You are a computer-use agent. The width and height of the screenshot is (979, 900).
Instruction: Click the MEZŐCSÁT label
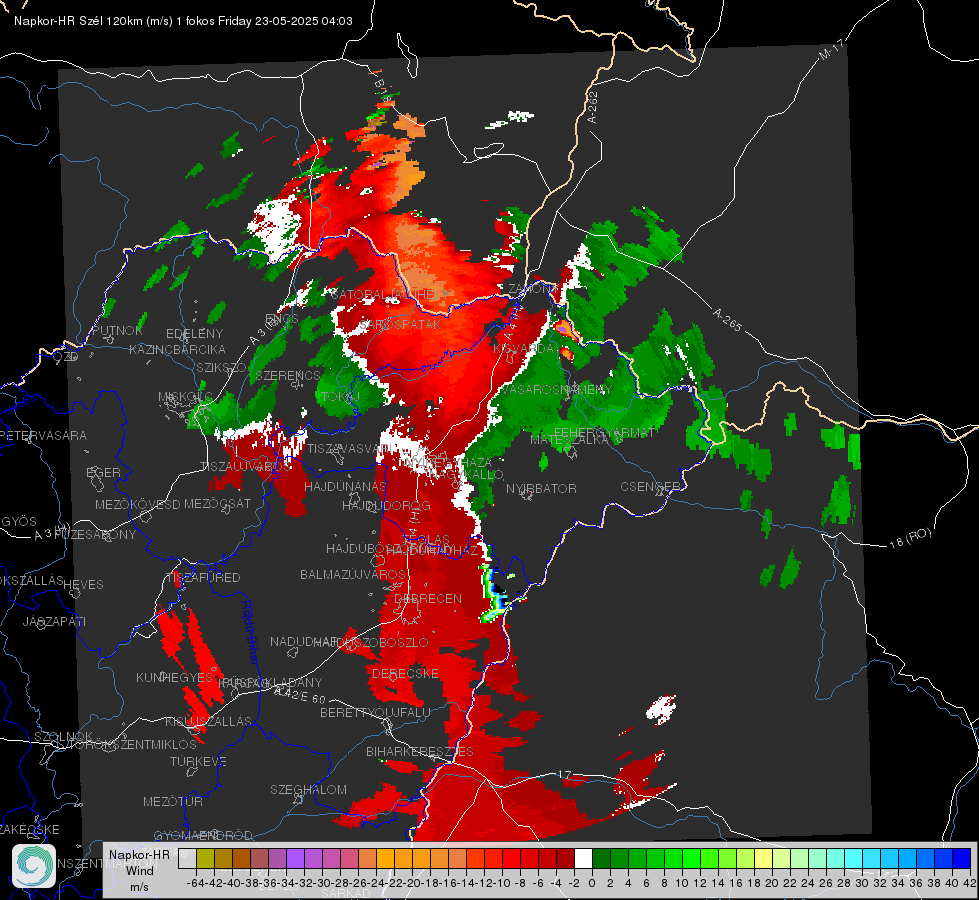pos(217,503)
